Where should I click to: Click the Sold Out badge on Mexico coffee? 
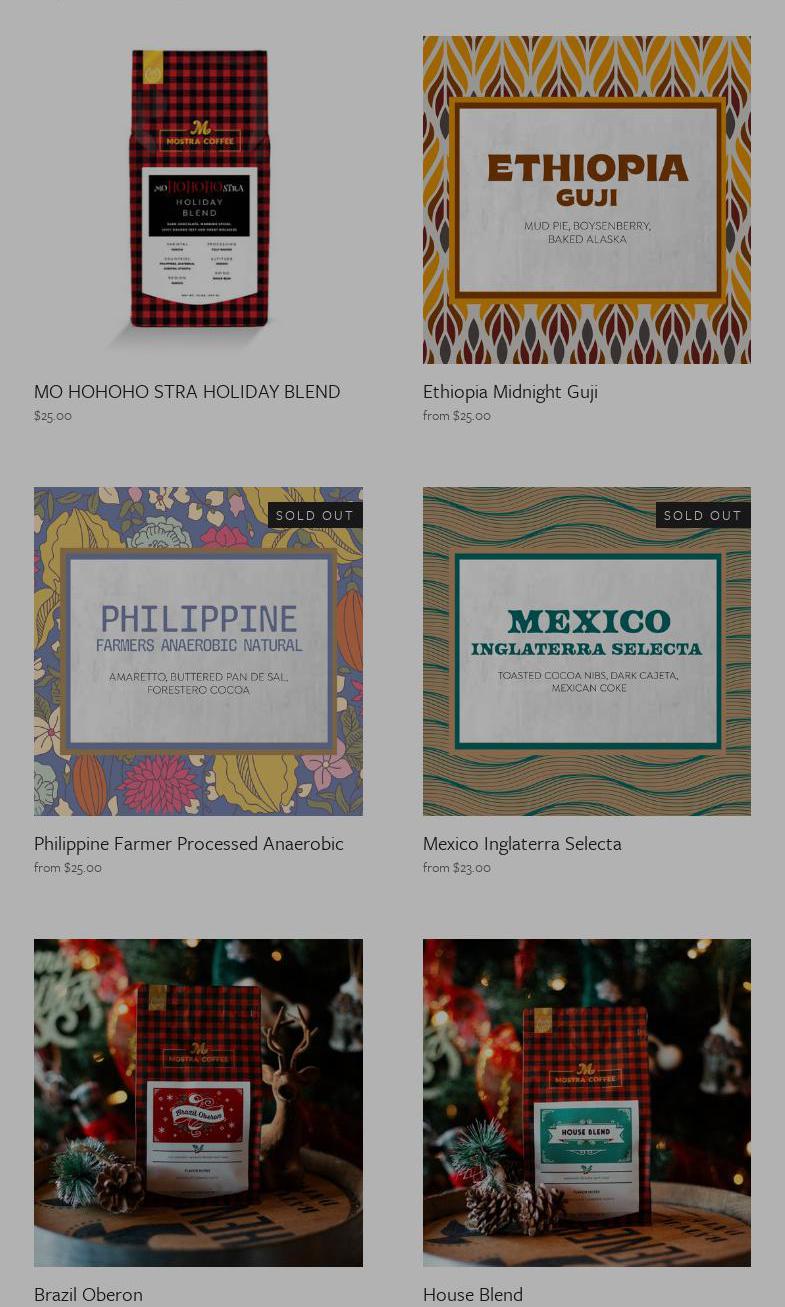coord(703,515)
